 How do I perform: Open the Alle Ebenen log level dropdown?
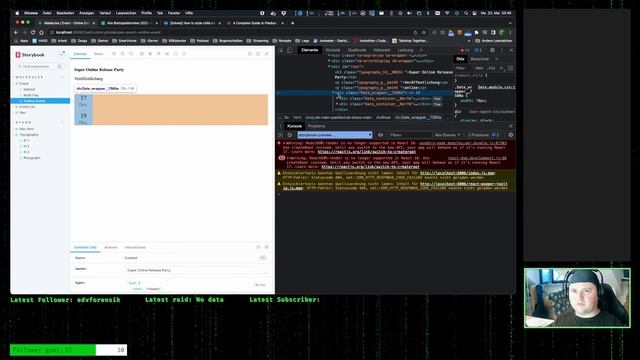tap(447, 135)
